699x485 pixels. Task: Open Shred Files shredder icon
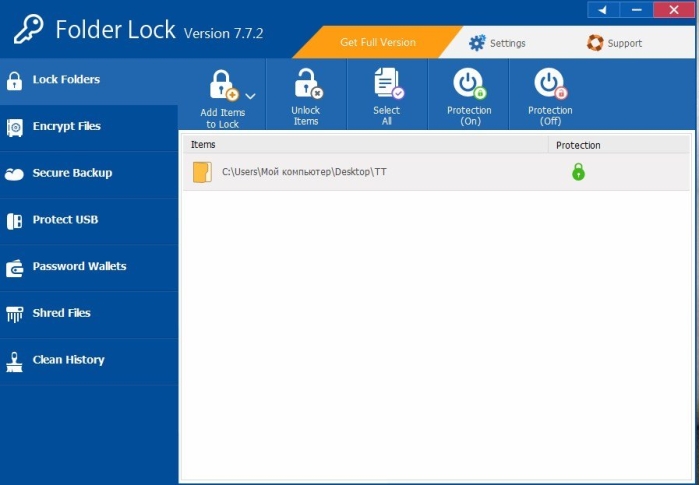coord(14,314)
